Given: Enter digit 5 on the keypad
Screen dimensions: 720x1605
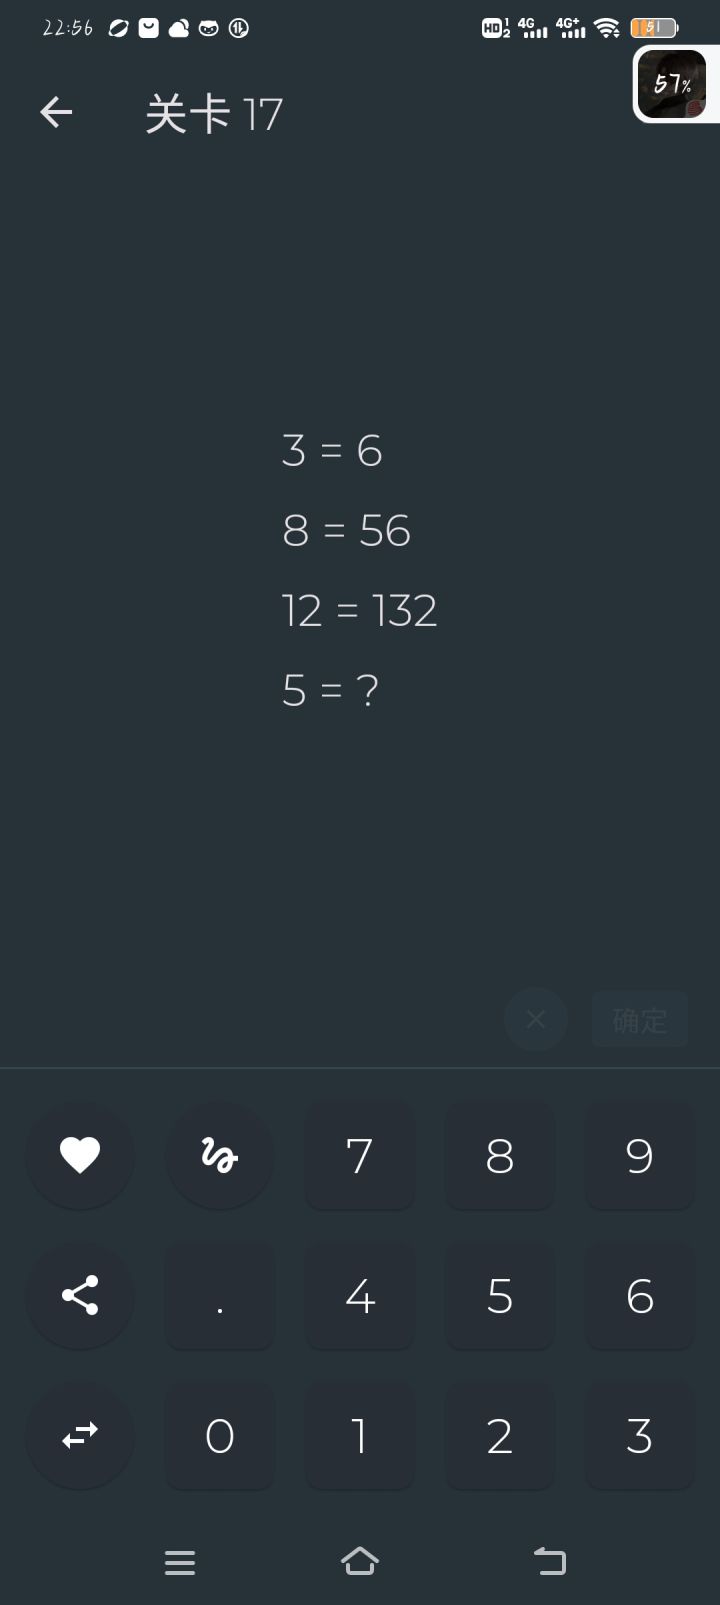Looking at the screenshot, I should pyautogui.click(x=500, y=1296).
